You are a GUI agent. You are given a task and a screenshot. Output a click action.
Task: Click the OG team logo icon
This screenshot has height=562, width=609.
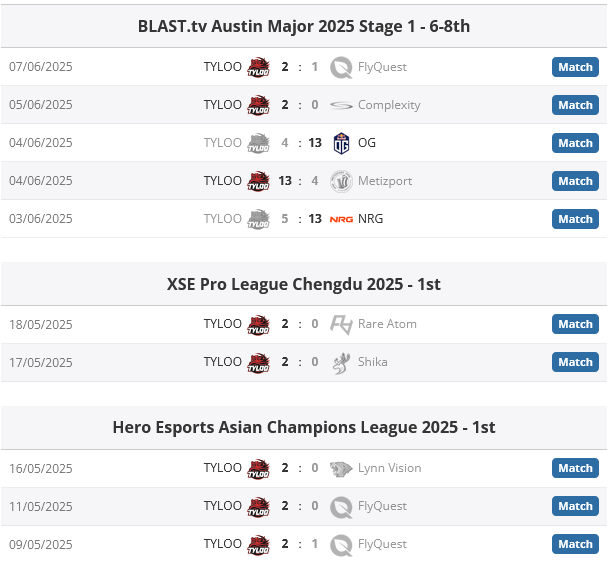click(x=341, y=143)
